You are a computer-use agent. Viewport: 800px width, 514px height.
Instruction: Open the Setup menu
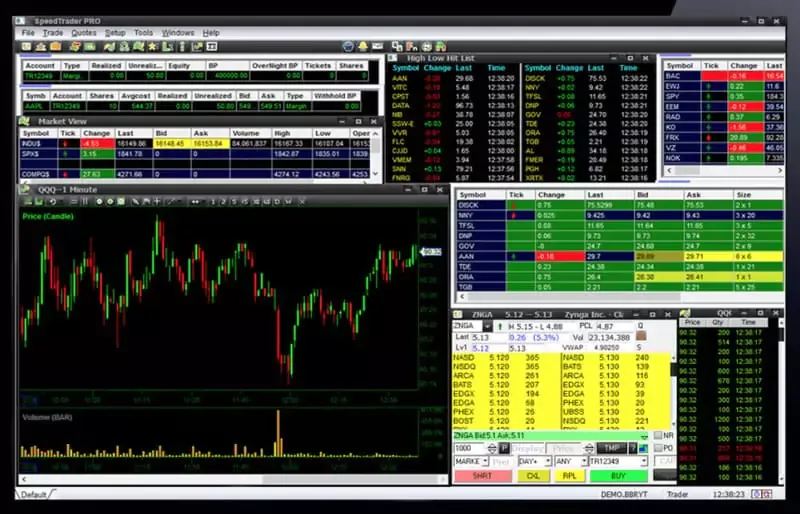pyautogui.click(x=115, y=33)
